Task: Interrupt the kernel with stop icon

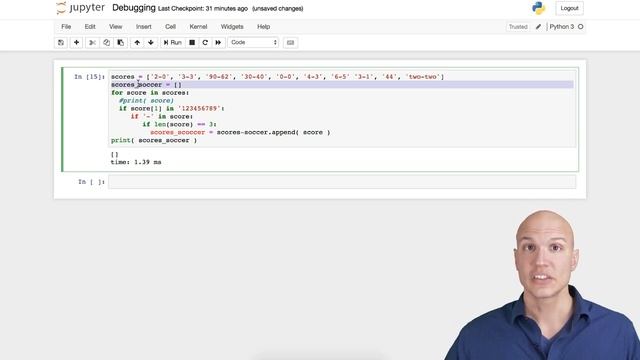Action: click(x=192, y=42)
